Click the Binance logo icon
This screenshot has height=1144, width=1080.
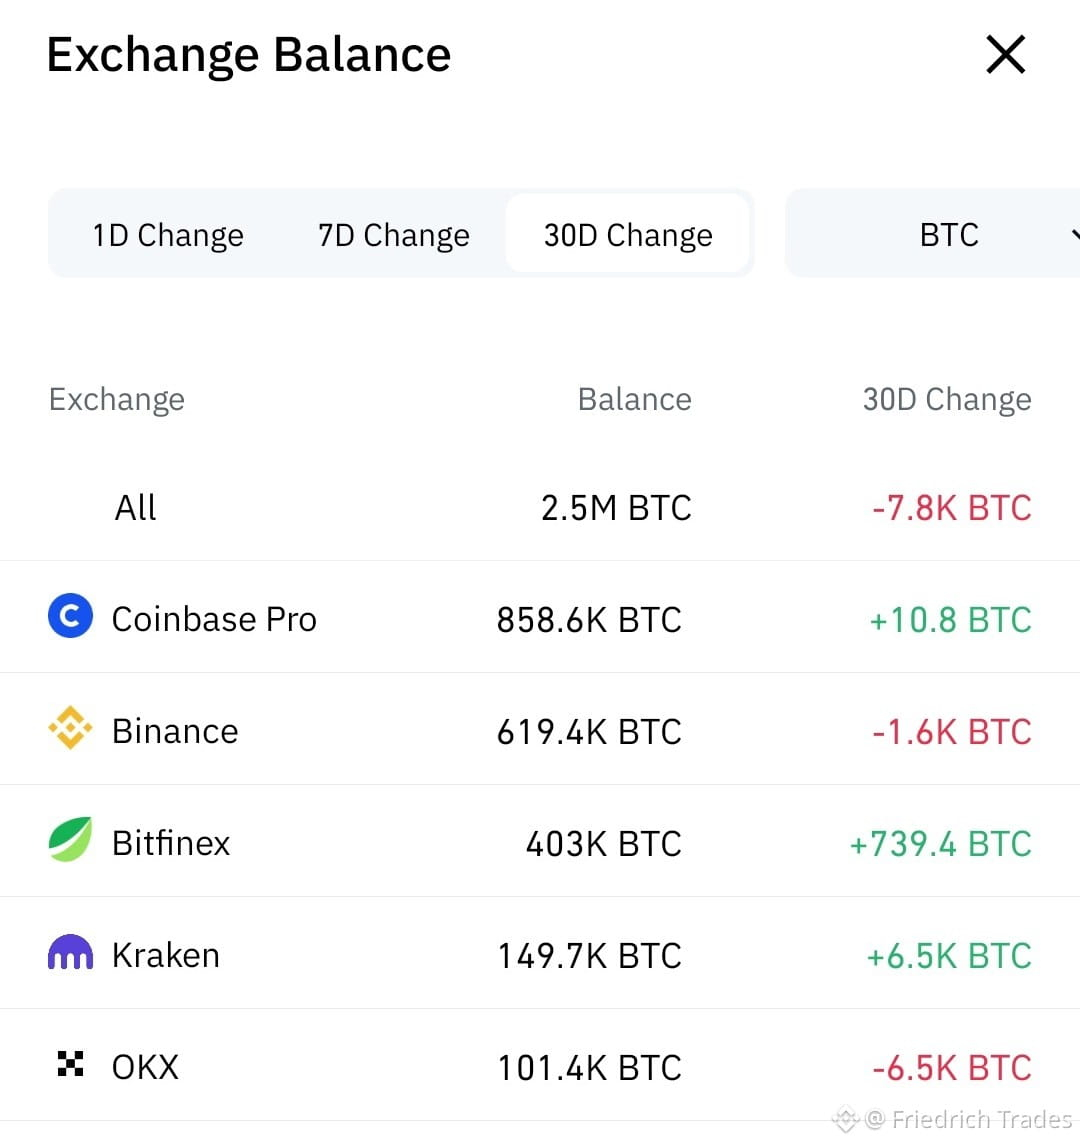[x=70, y=727]
